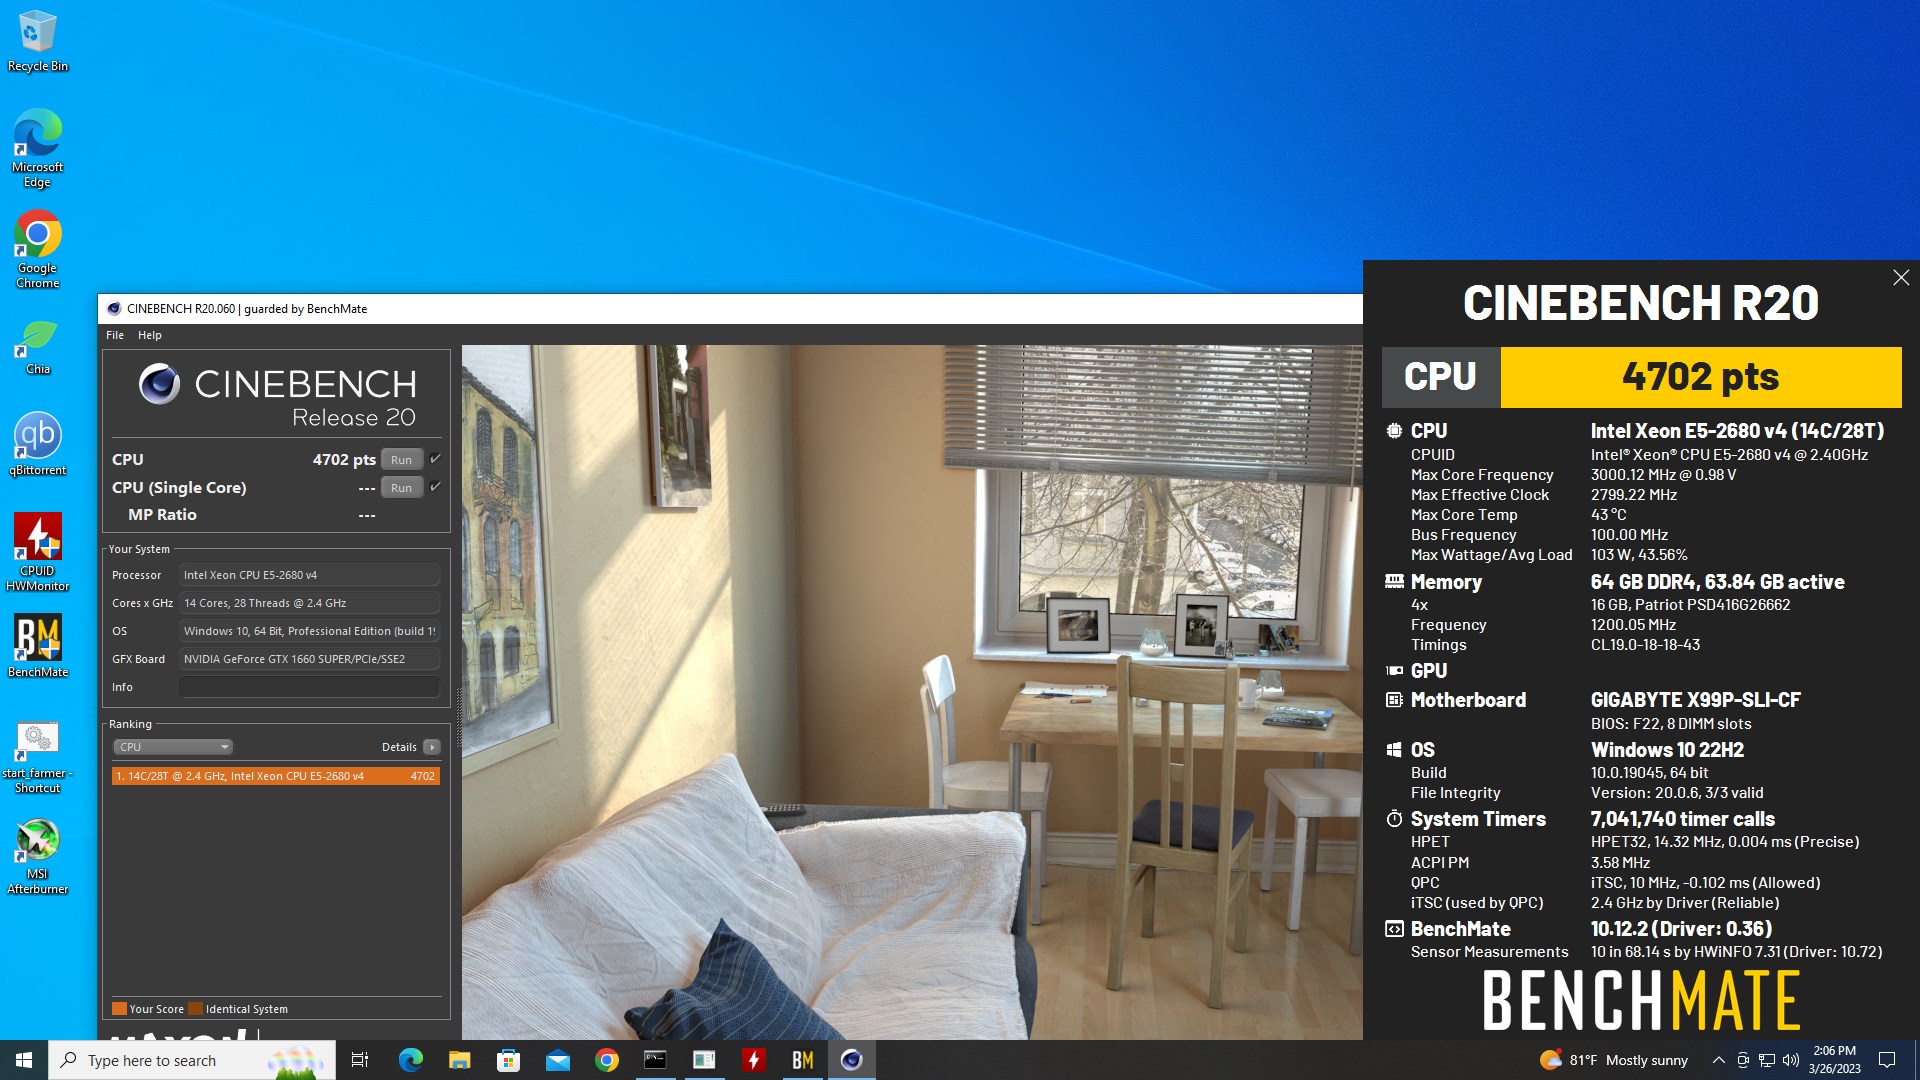The width and height of the screenshot is (1920, 1080).
Task: Click the GPU section heading in BenchMate
Action: [x=1429, y=671]
